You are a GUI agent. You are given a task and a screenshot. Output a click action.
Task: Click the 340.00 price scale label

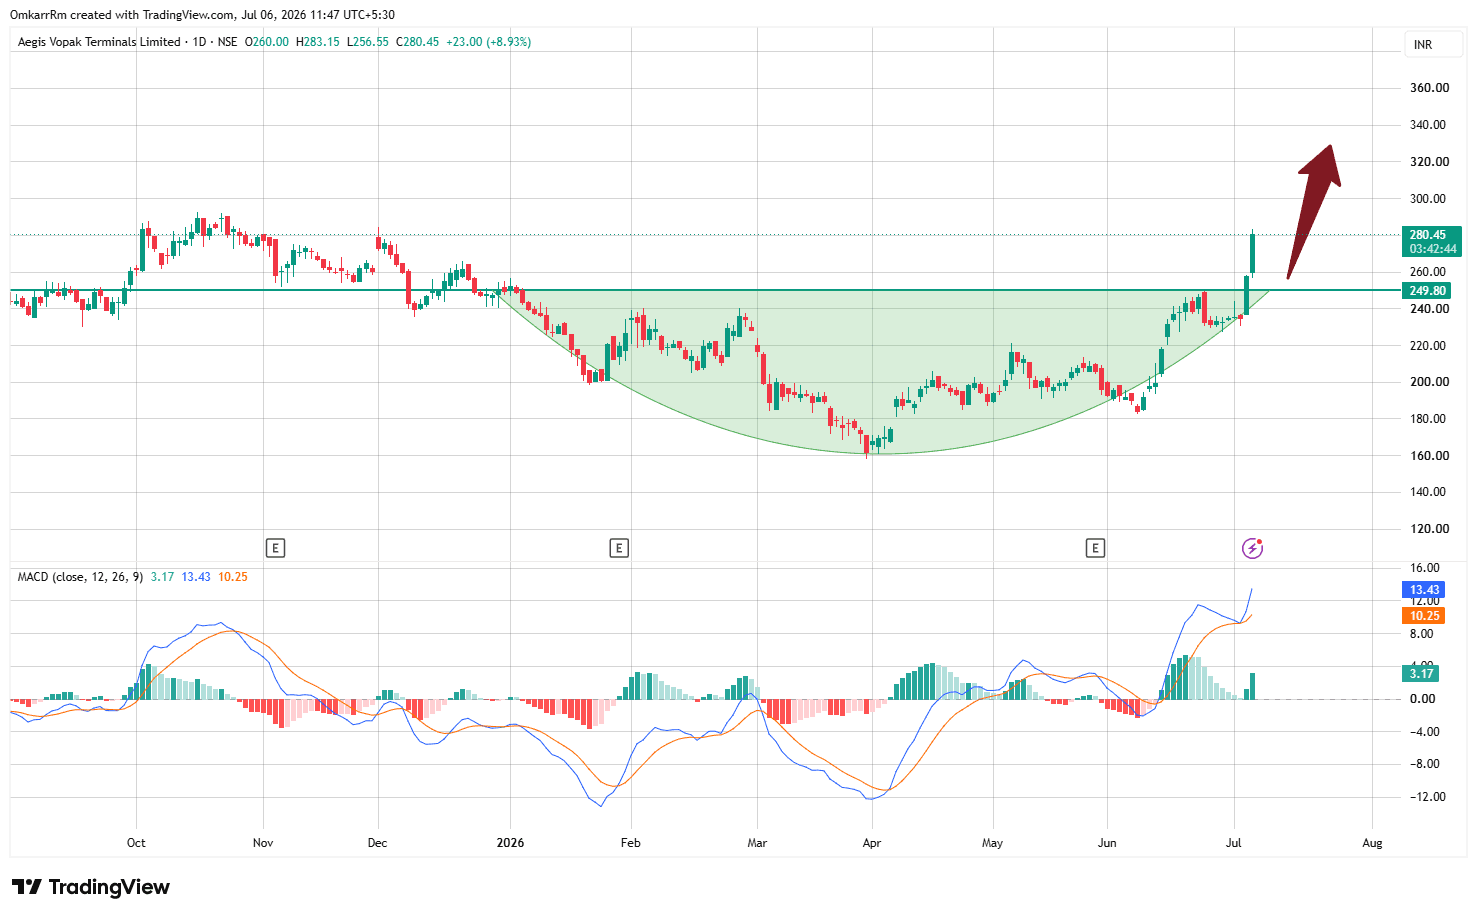coord(1429,125)
